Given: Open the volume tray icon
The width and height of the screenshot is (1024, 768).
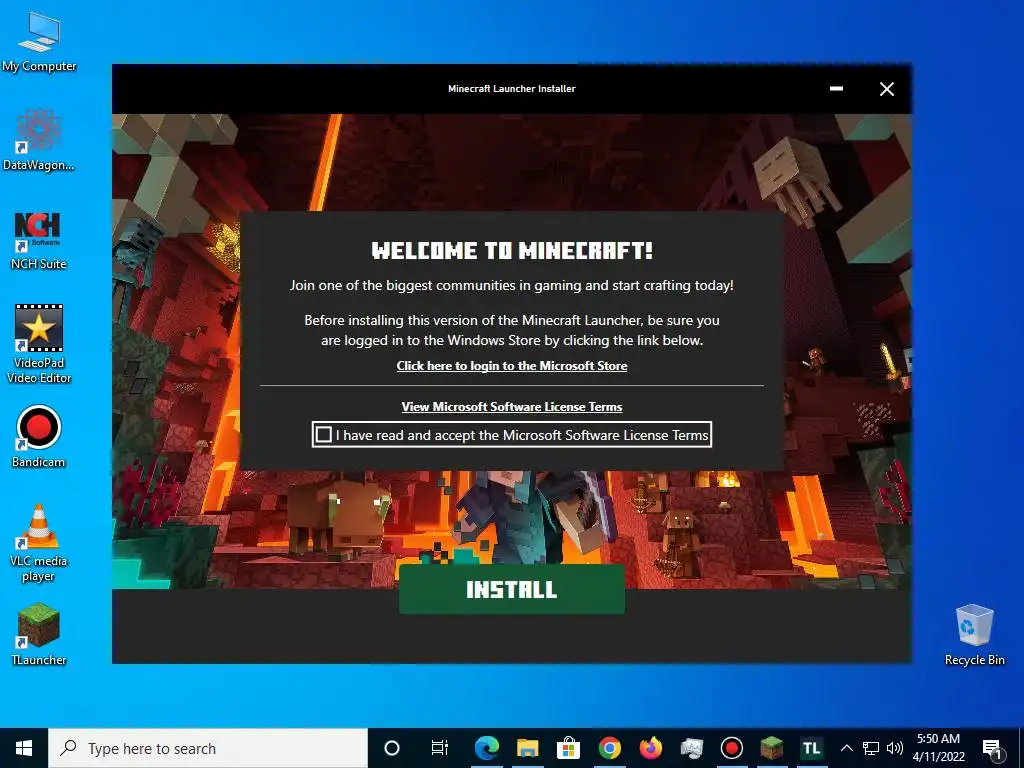Looking at the screenshot, I should (x=895, y=748).
